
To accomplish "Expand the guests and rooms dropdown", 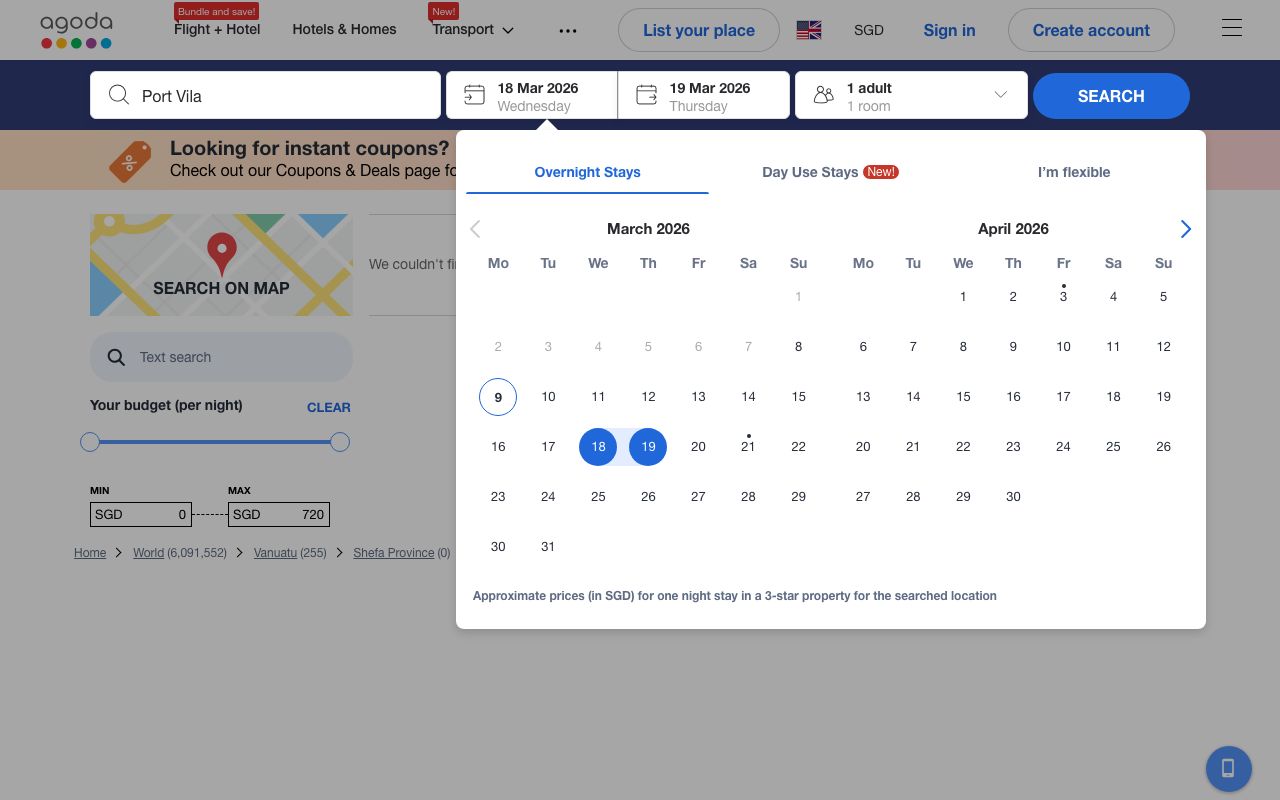I will [910, 96].
